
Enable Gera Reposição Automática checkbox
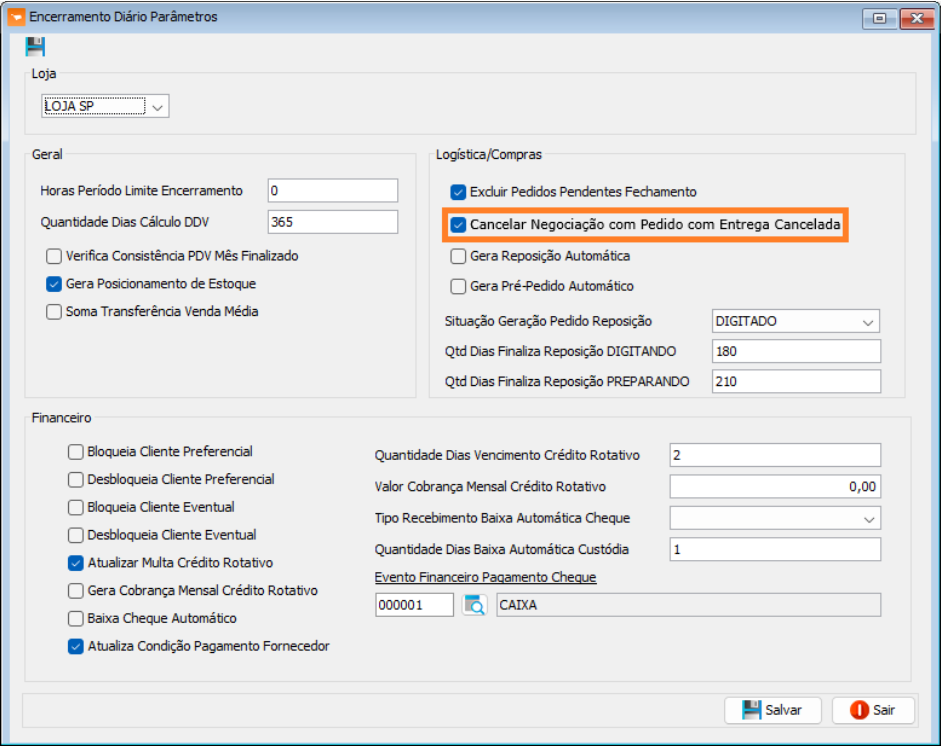(458, 256)
